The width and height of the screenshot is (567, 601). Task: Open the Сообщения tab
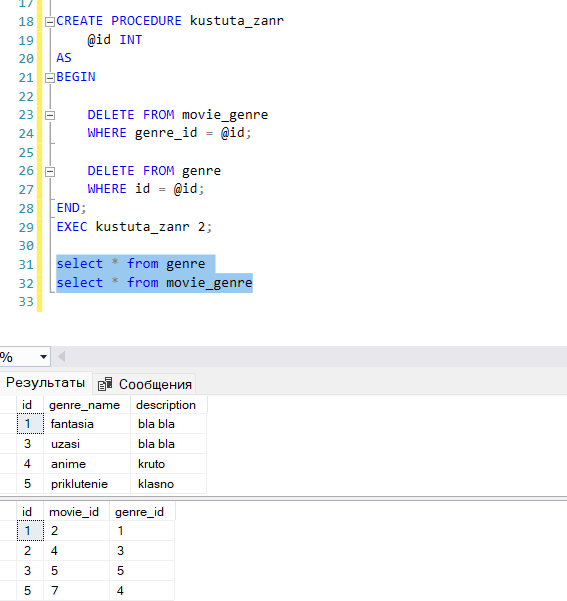click(x=145, y=384)
